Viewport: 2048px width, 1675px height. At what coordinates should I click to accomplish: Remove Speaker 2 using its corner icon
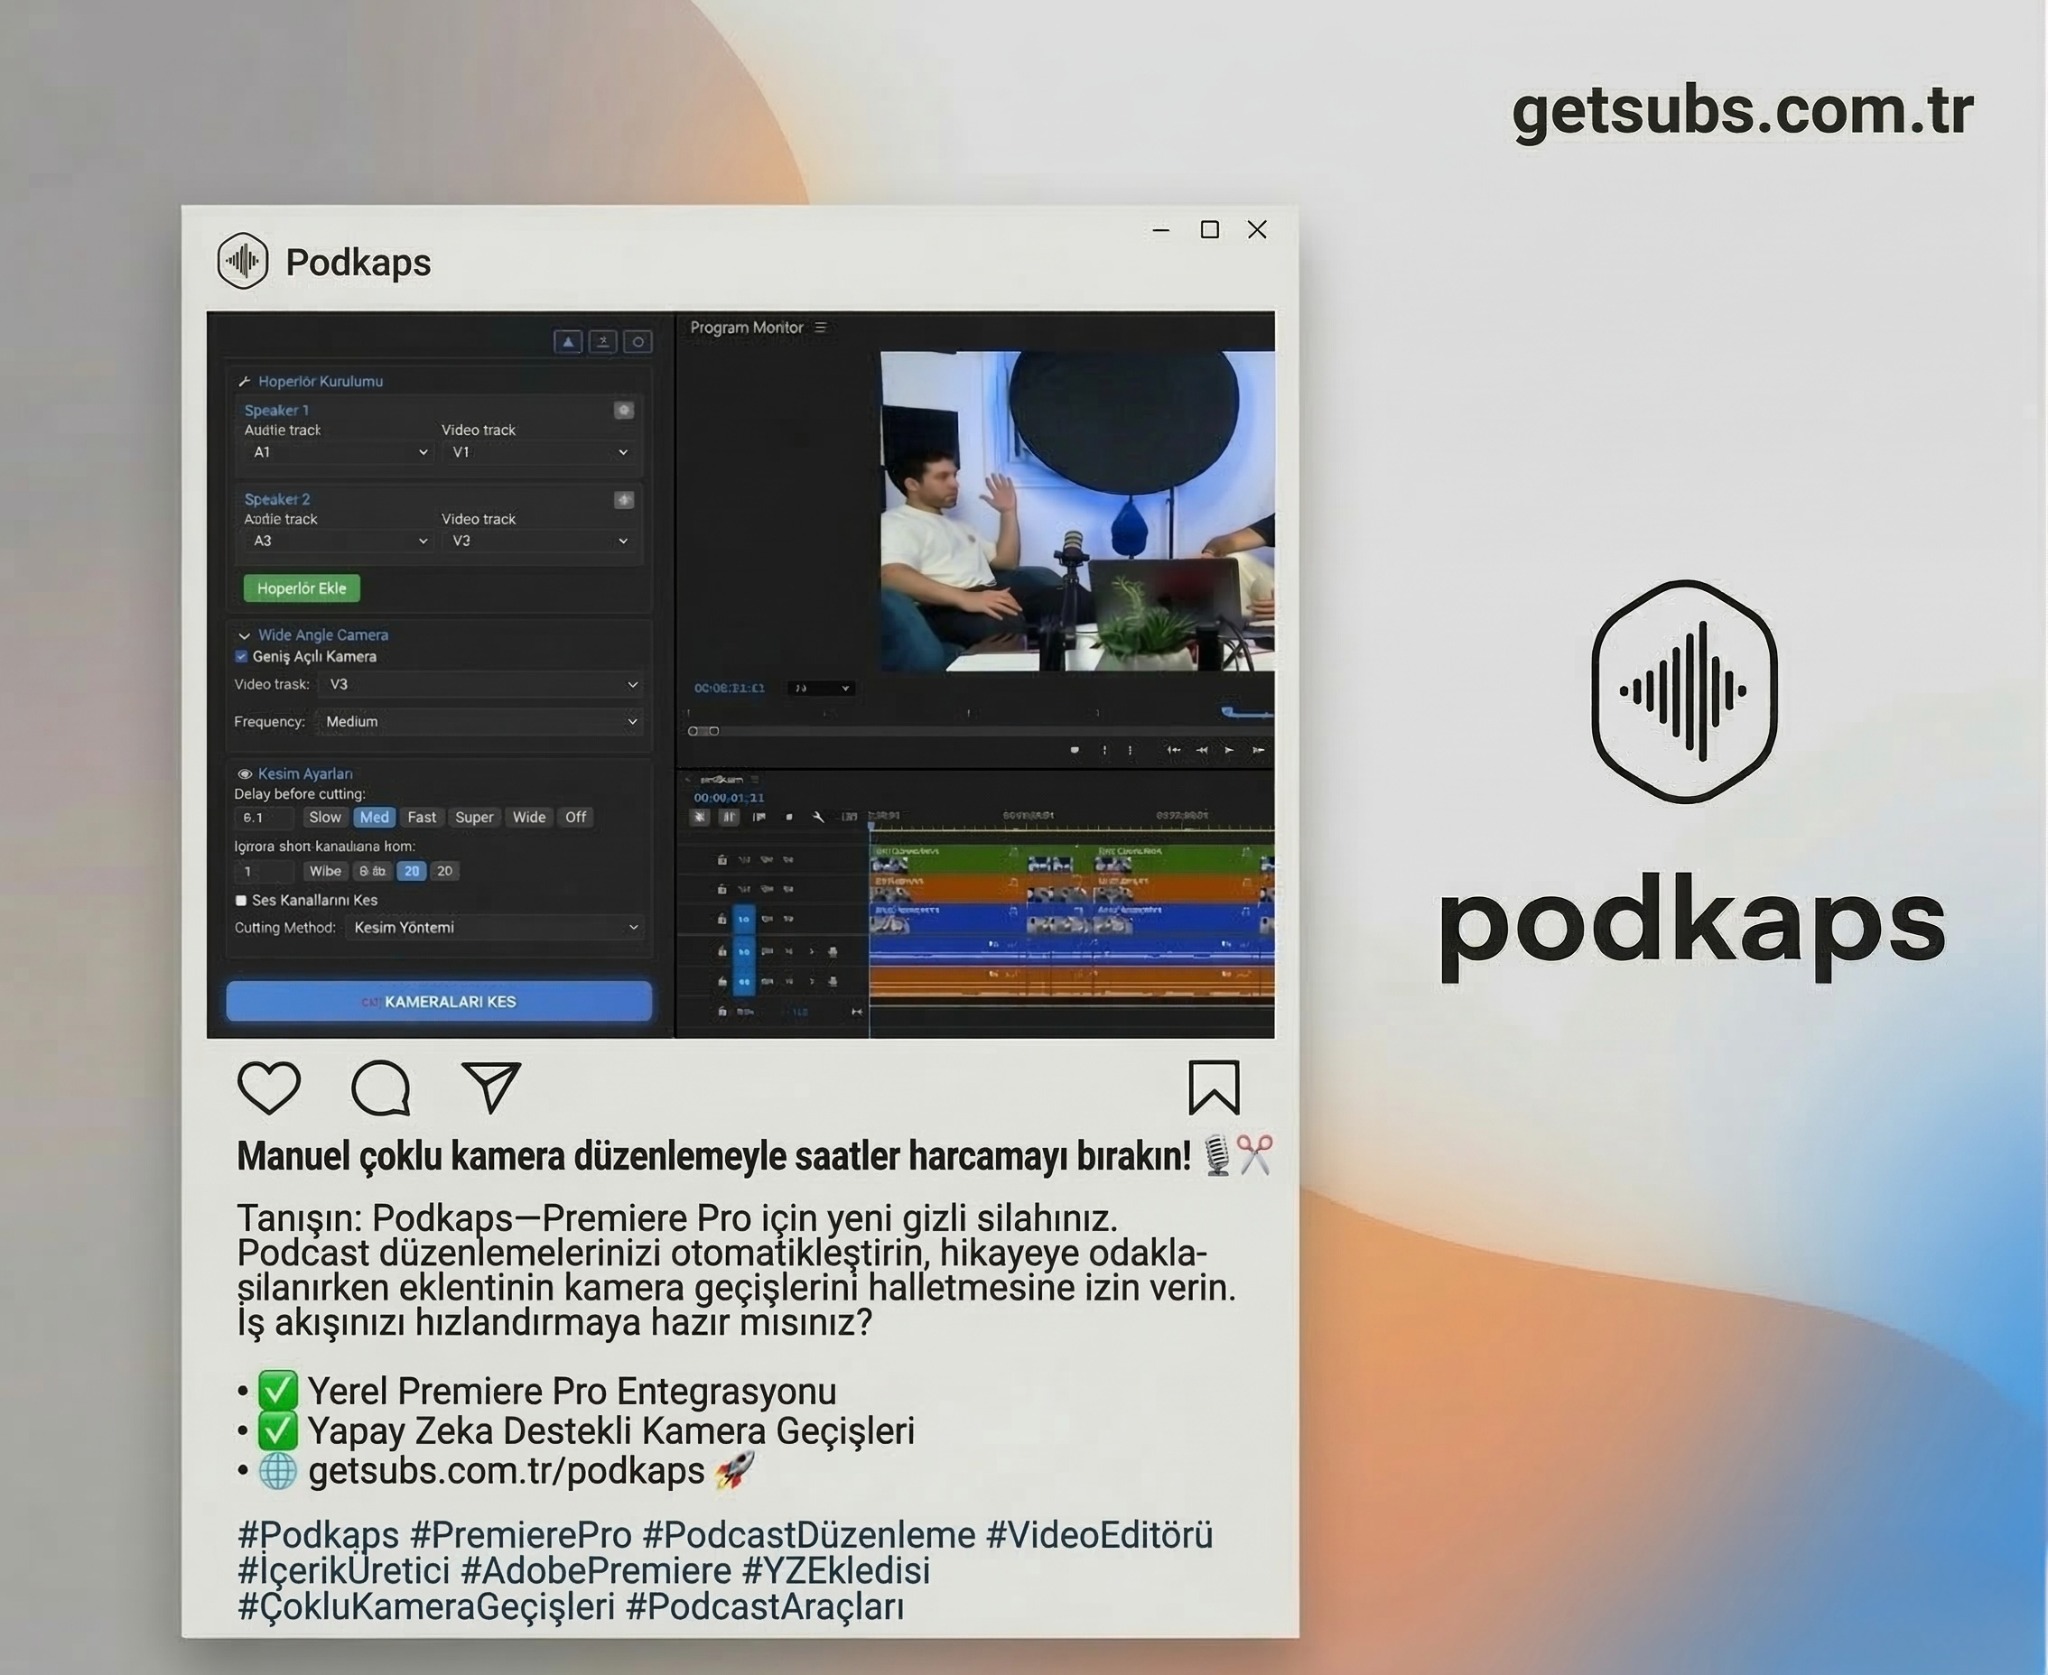(624, 499)
